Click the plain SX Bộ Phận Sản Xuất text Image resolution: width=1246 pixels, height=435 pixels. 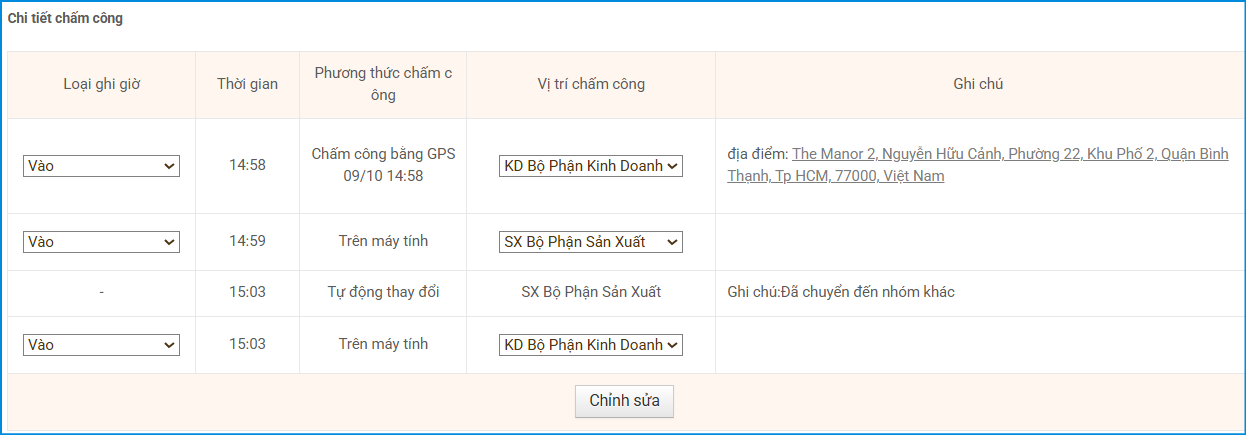click(591, 293)
